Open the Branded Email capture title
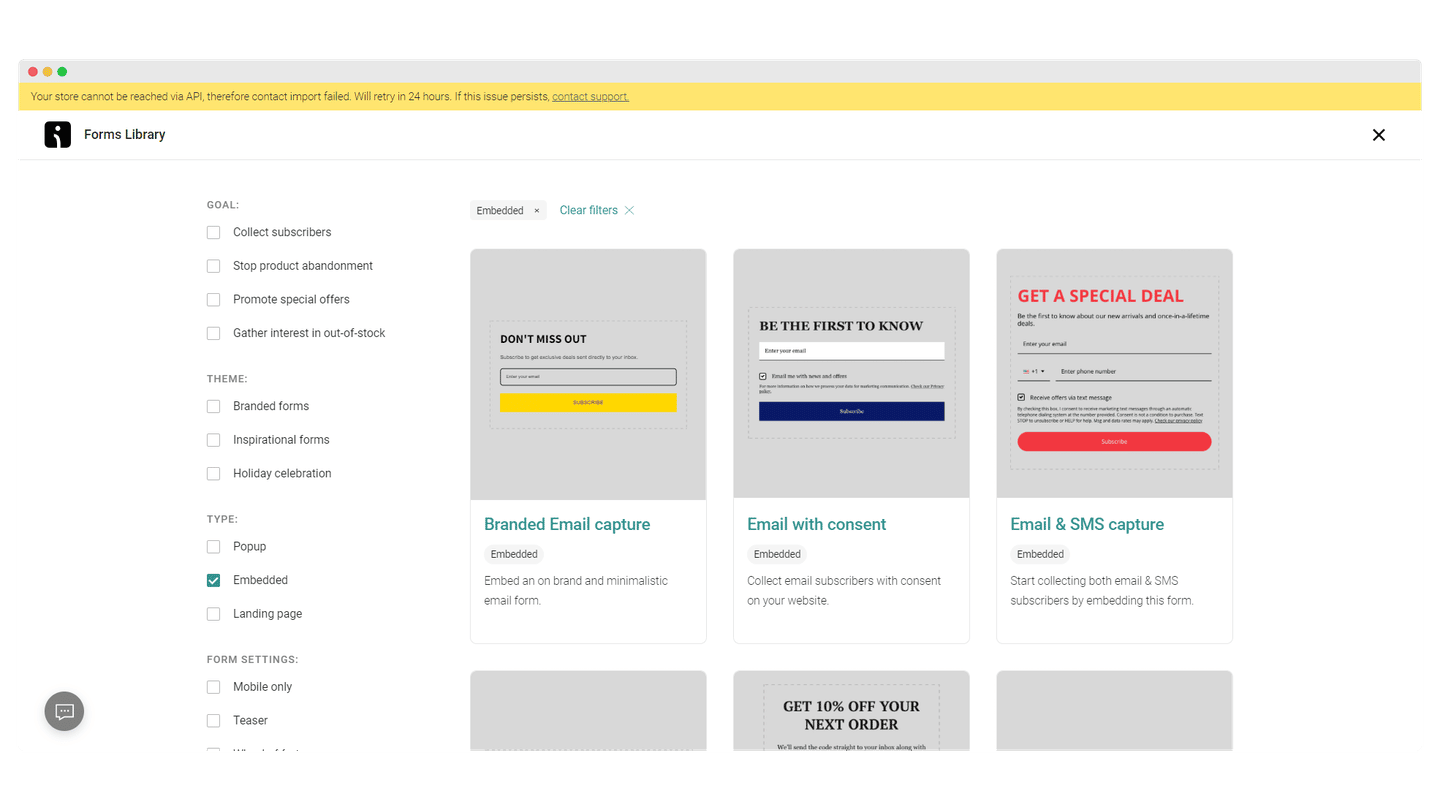The width and height of the screenshot is (1440, 810). [567, 524]
